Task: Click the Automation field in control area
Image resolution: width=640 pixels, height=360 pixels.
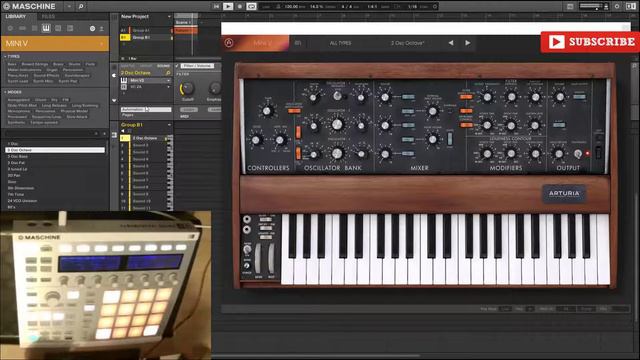Action: click(x=146, y=109)
